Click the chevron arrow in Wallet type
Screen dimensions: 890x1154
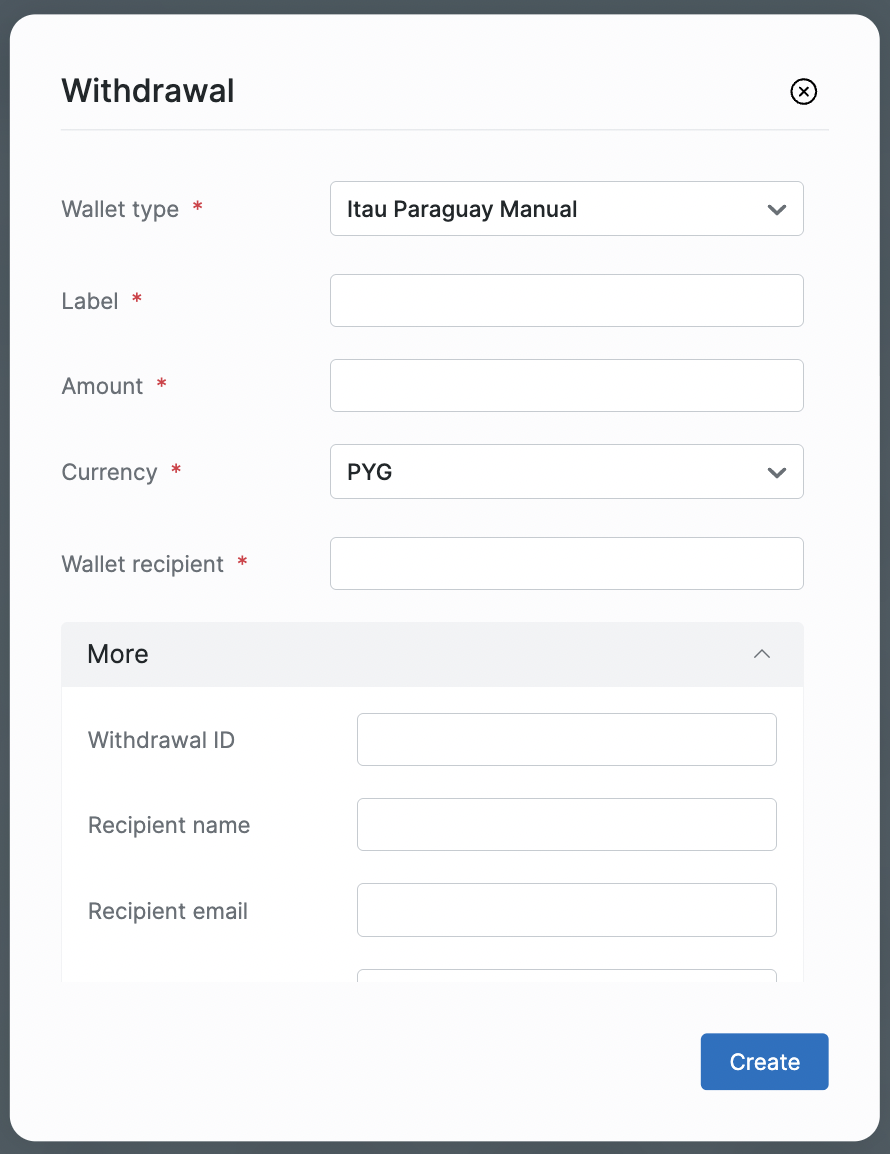tap(776, 210)
